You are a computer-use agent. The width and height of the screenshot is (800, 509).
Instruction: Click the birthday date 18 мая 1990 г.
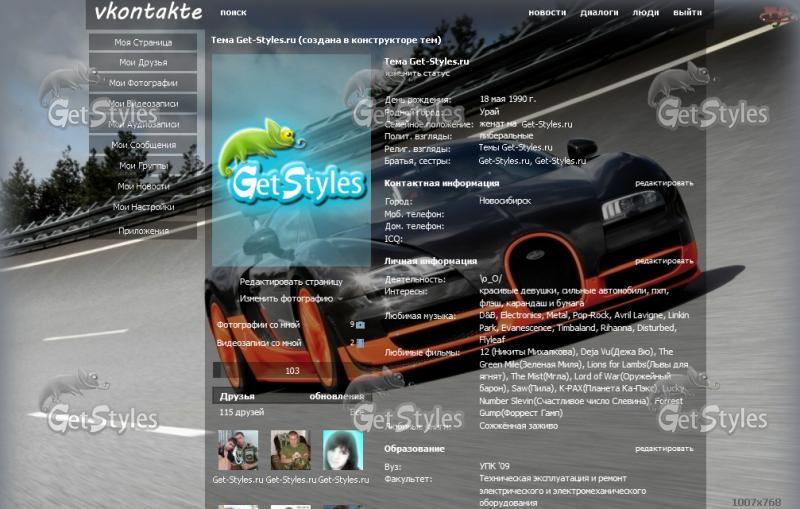(x=508, y=99)
